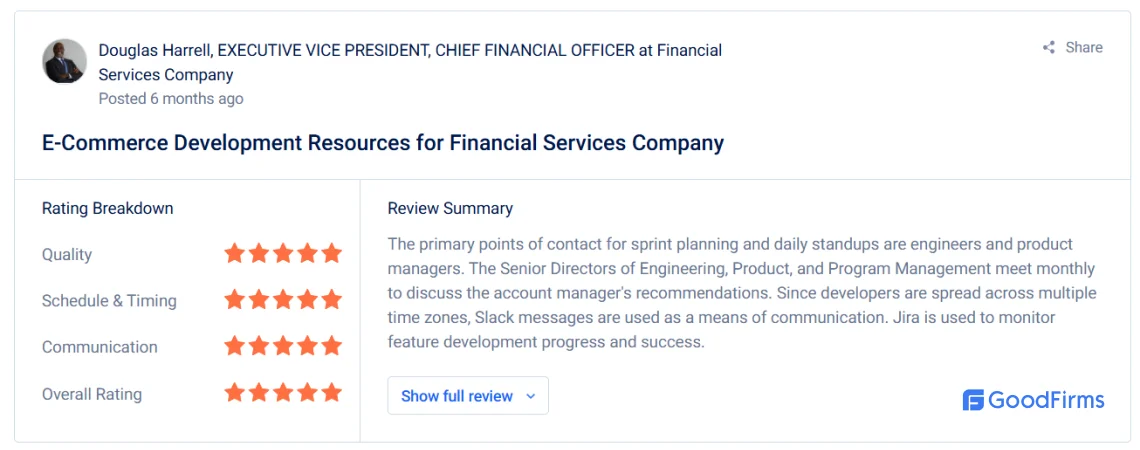1140x450 pixels.
Task: Click the Rating Breakdown heading
Action: tap(108, 209)
